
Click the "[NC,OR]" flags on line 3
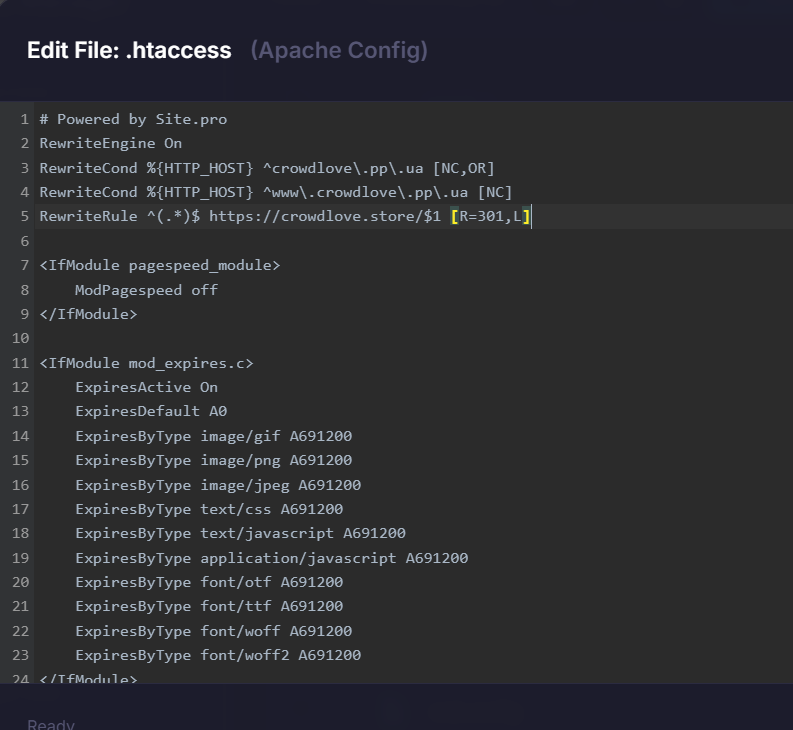tap(463, 168)
